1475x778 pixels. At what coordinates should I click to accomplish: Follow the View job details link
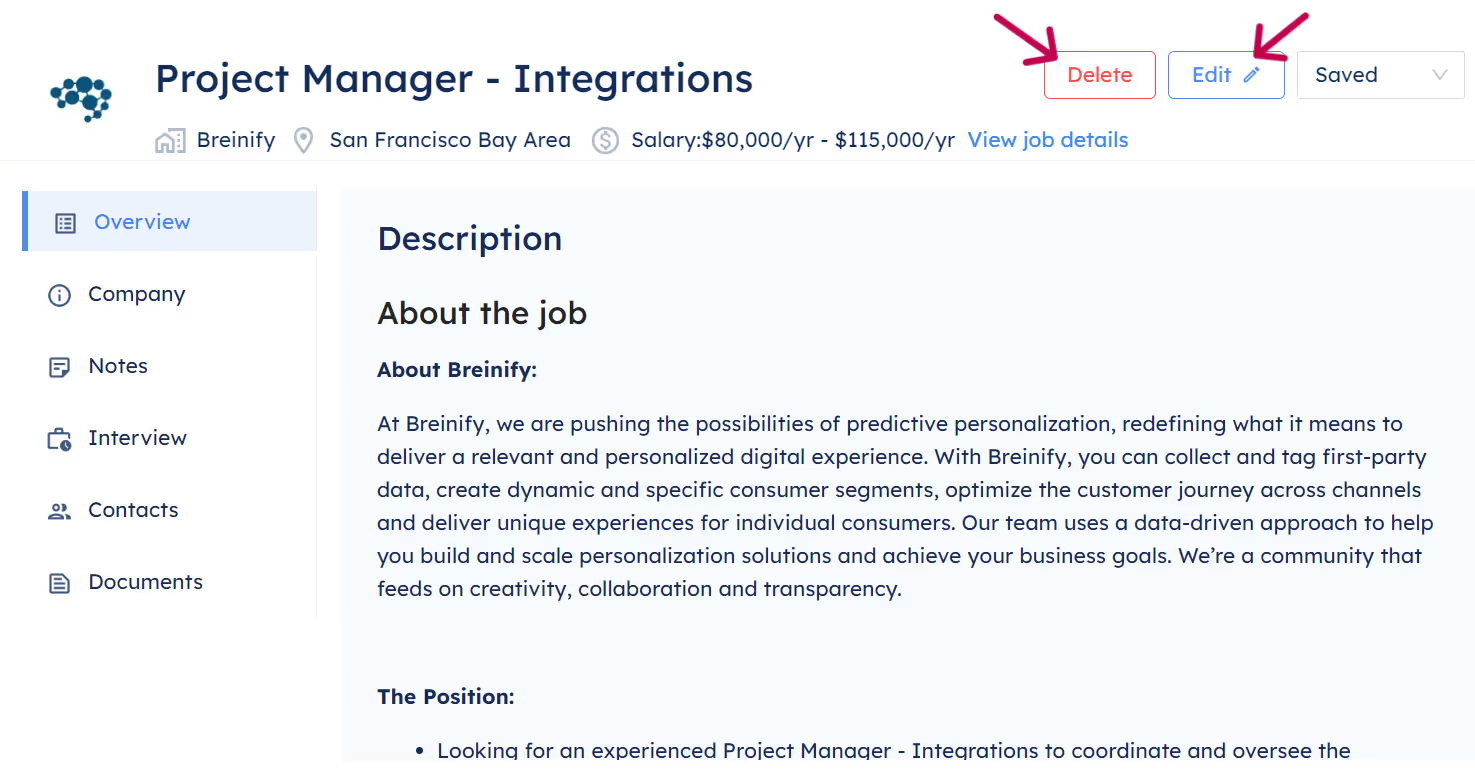(1047, 140)
